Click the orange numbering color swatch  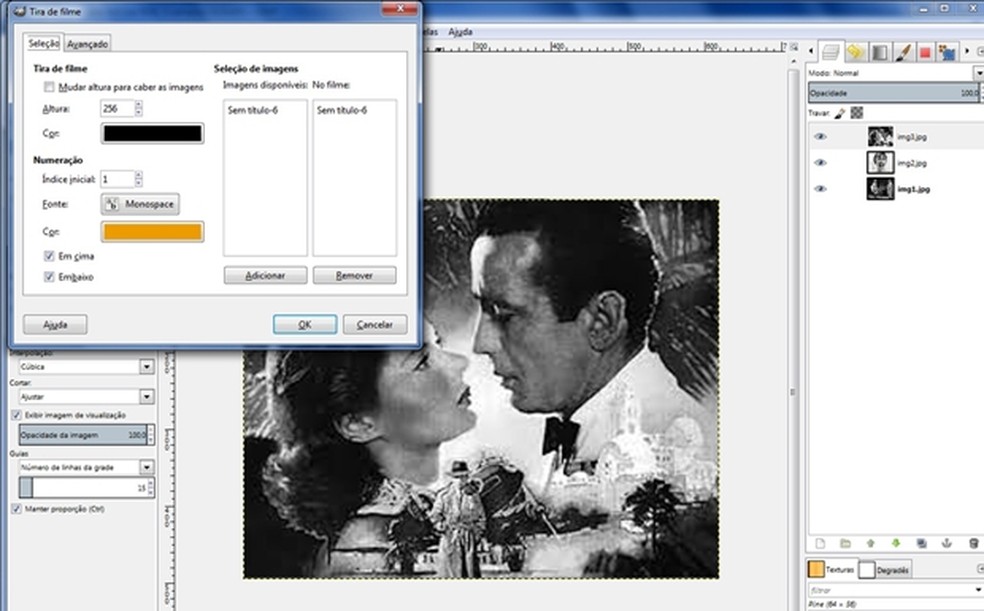coord(152,232)
